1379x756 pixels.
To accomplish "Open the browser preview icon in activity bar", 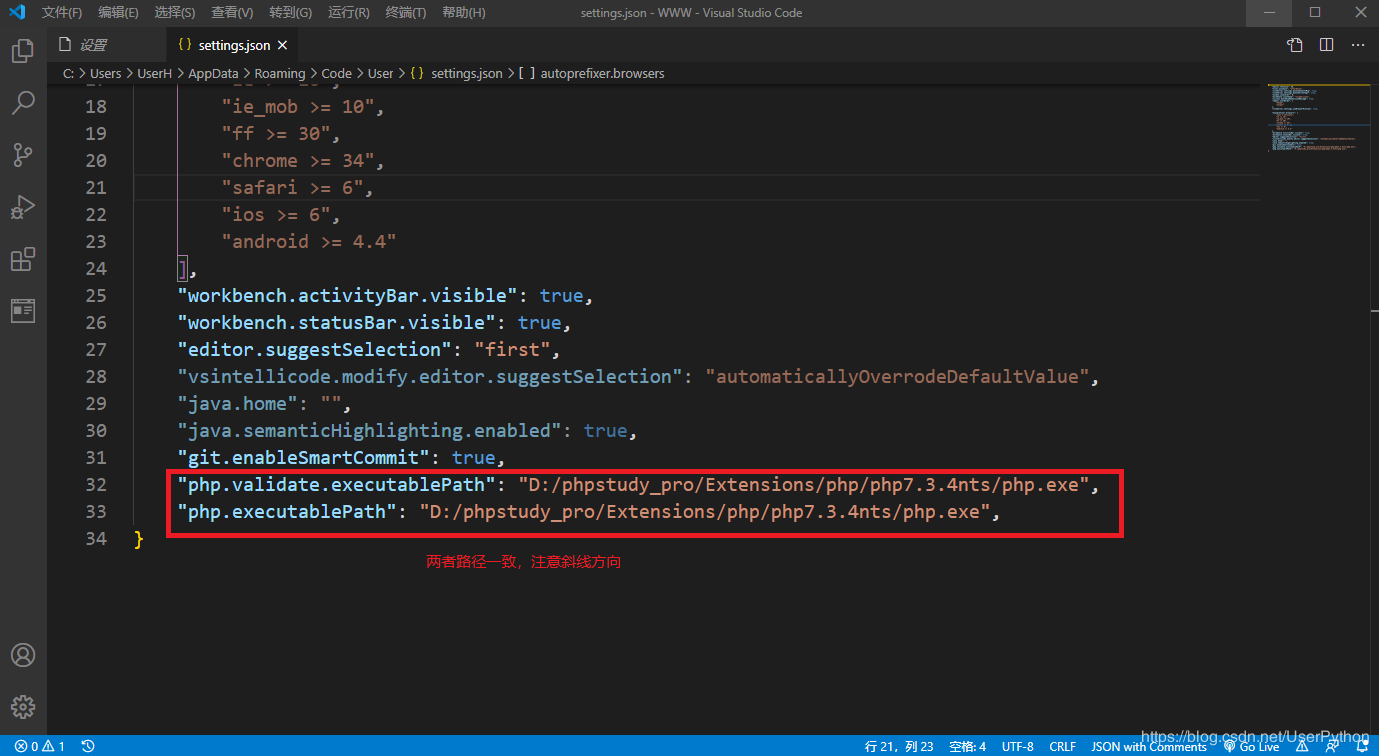I will tap(23, 311).
